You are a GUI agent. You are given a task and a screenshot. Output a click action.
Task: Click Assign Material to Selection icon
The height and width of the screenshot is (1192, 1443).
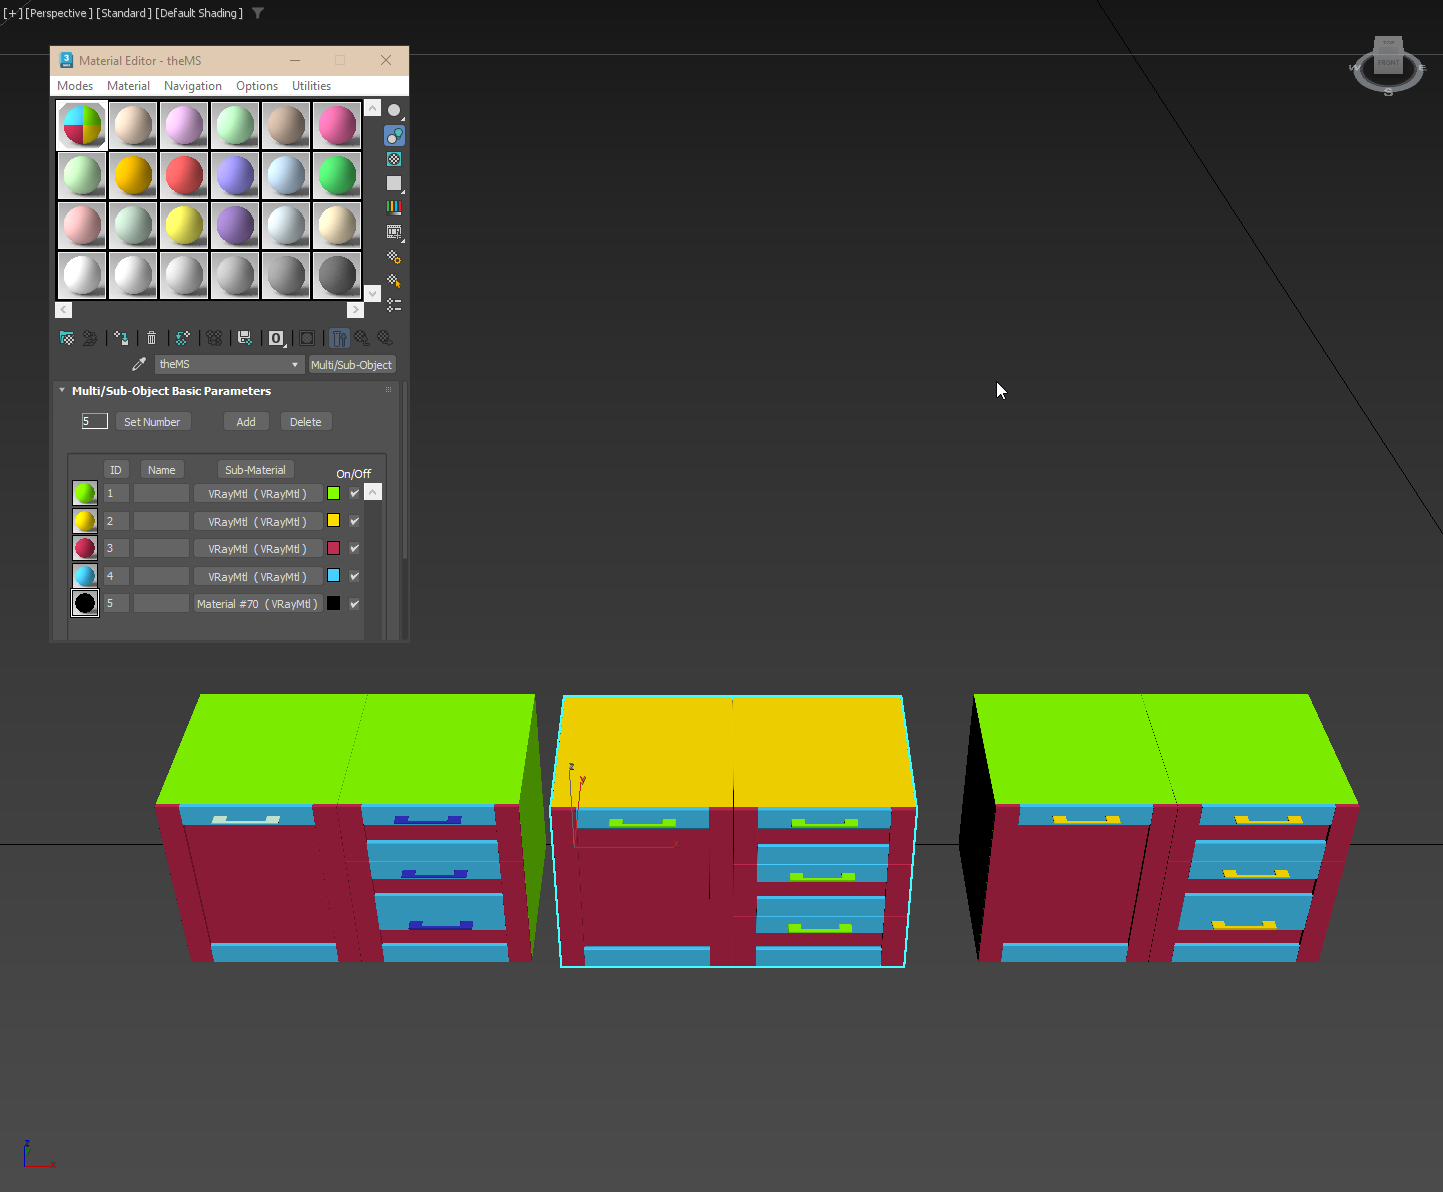[x=121, y=338]
